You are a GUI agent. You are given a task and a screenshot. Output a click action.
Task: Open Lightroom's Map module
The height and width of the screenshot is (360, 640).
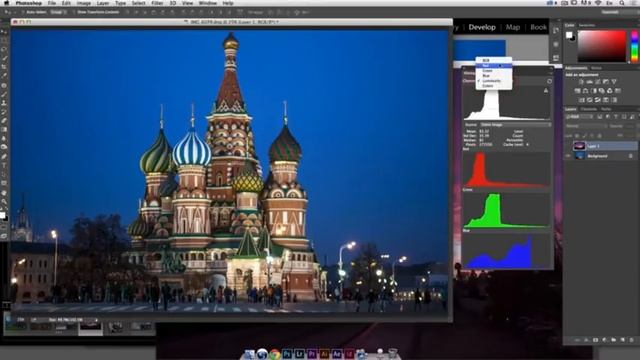(513, 27)
